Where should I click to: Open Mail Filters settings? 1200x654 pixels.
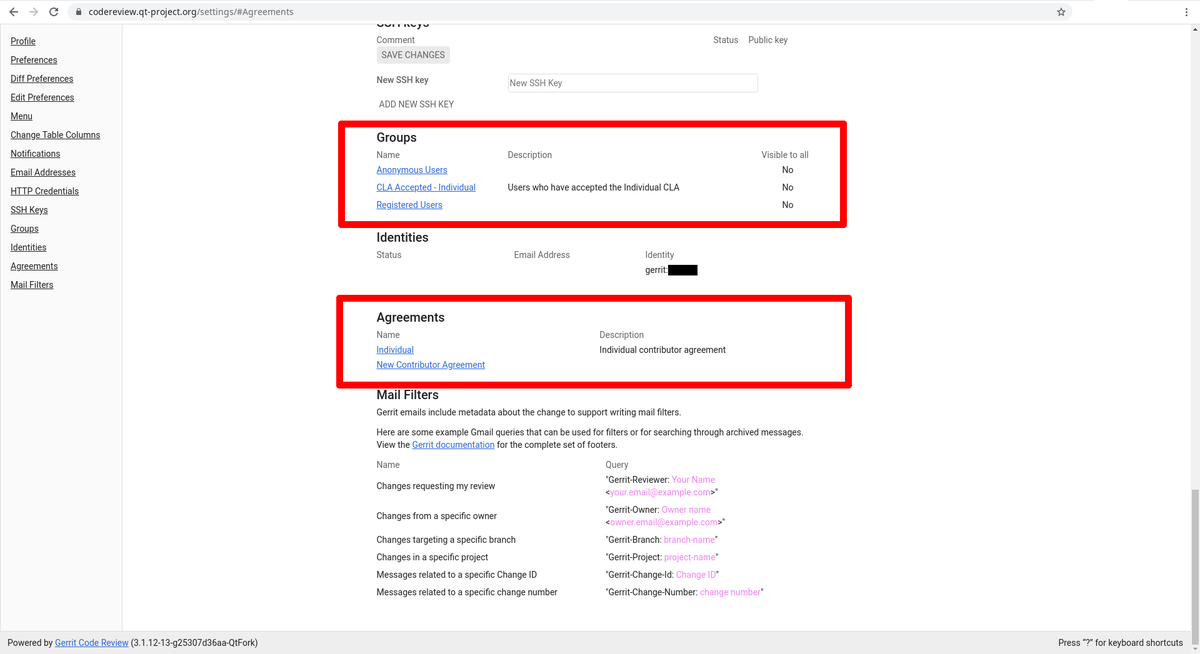tap(31, 284)
